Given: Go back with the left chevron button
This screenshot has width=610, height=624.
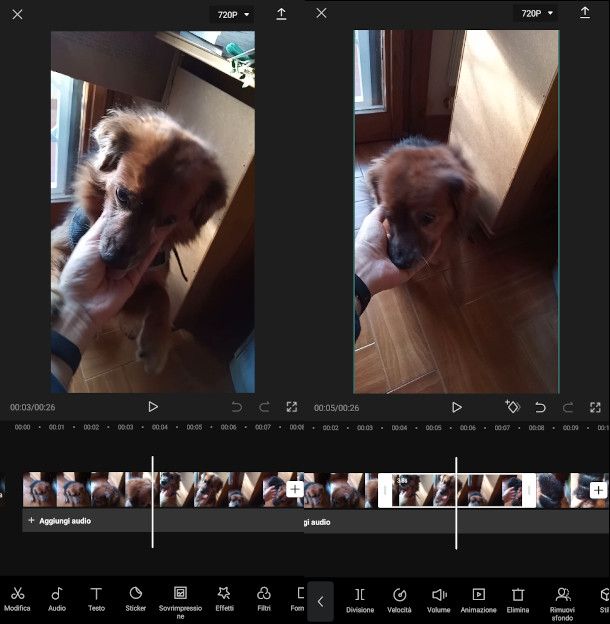Looking at the screenshot, I should (x=321, y=601).
